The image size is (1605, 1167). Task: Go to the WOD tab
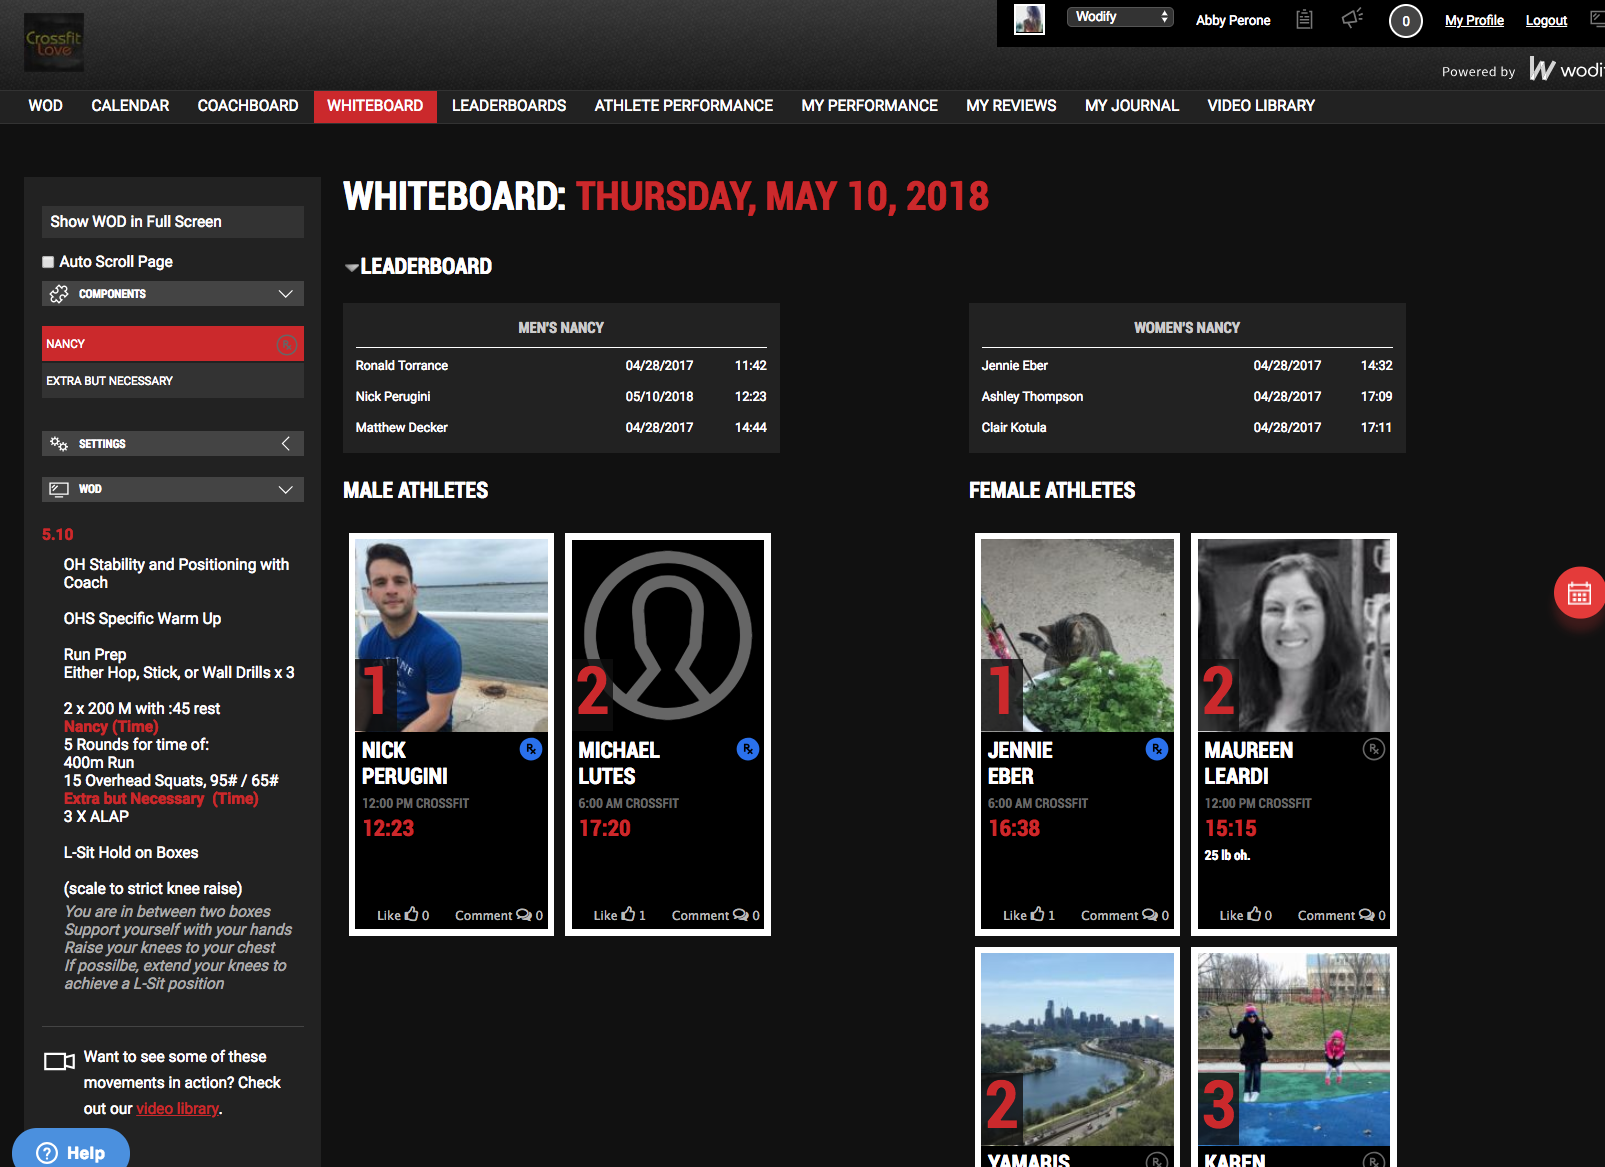click(46, 106)
